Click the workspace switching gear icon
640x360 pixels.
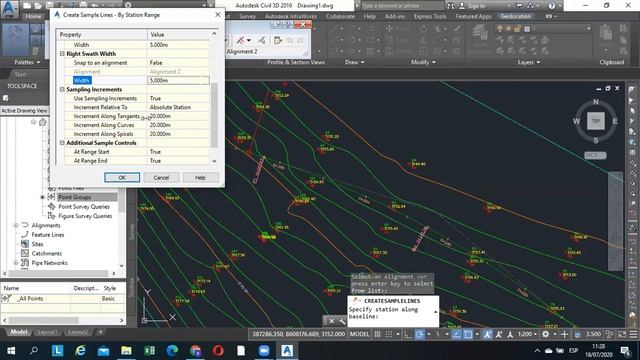point(545,334)
